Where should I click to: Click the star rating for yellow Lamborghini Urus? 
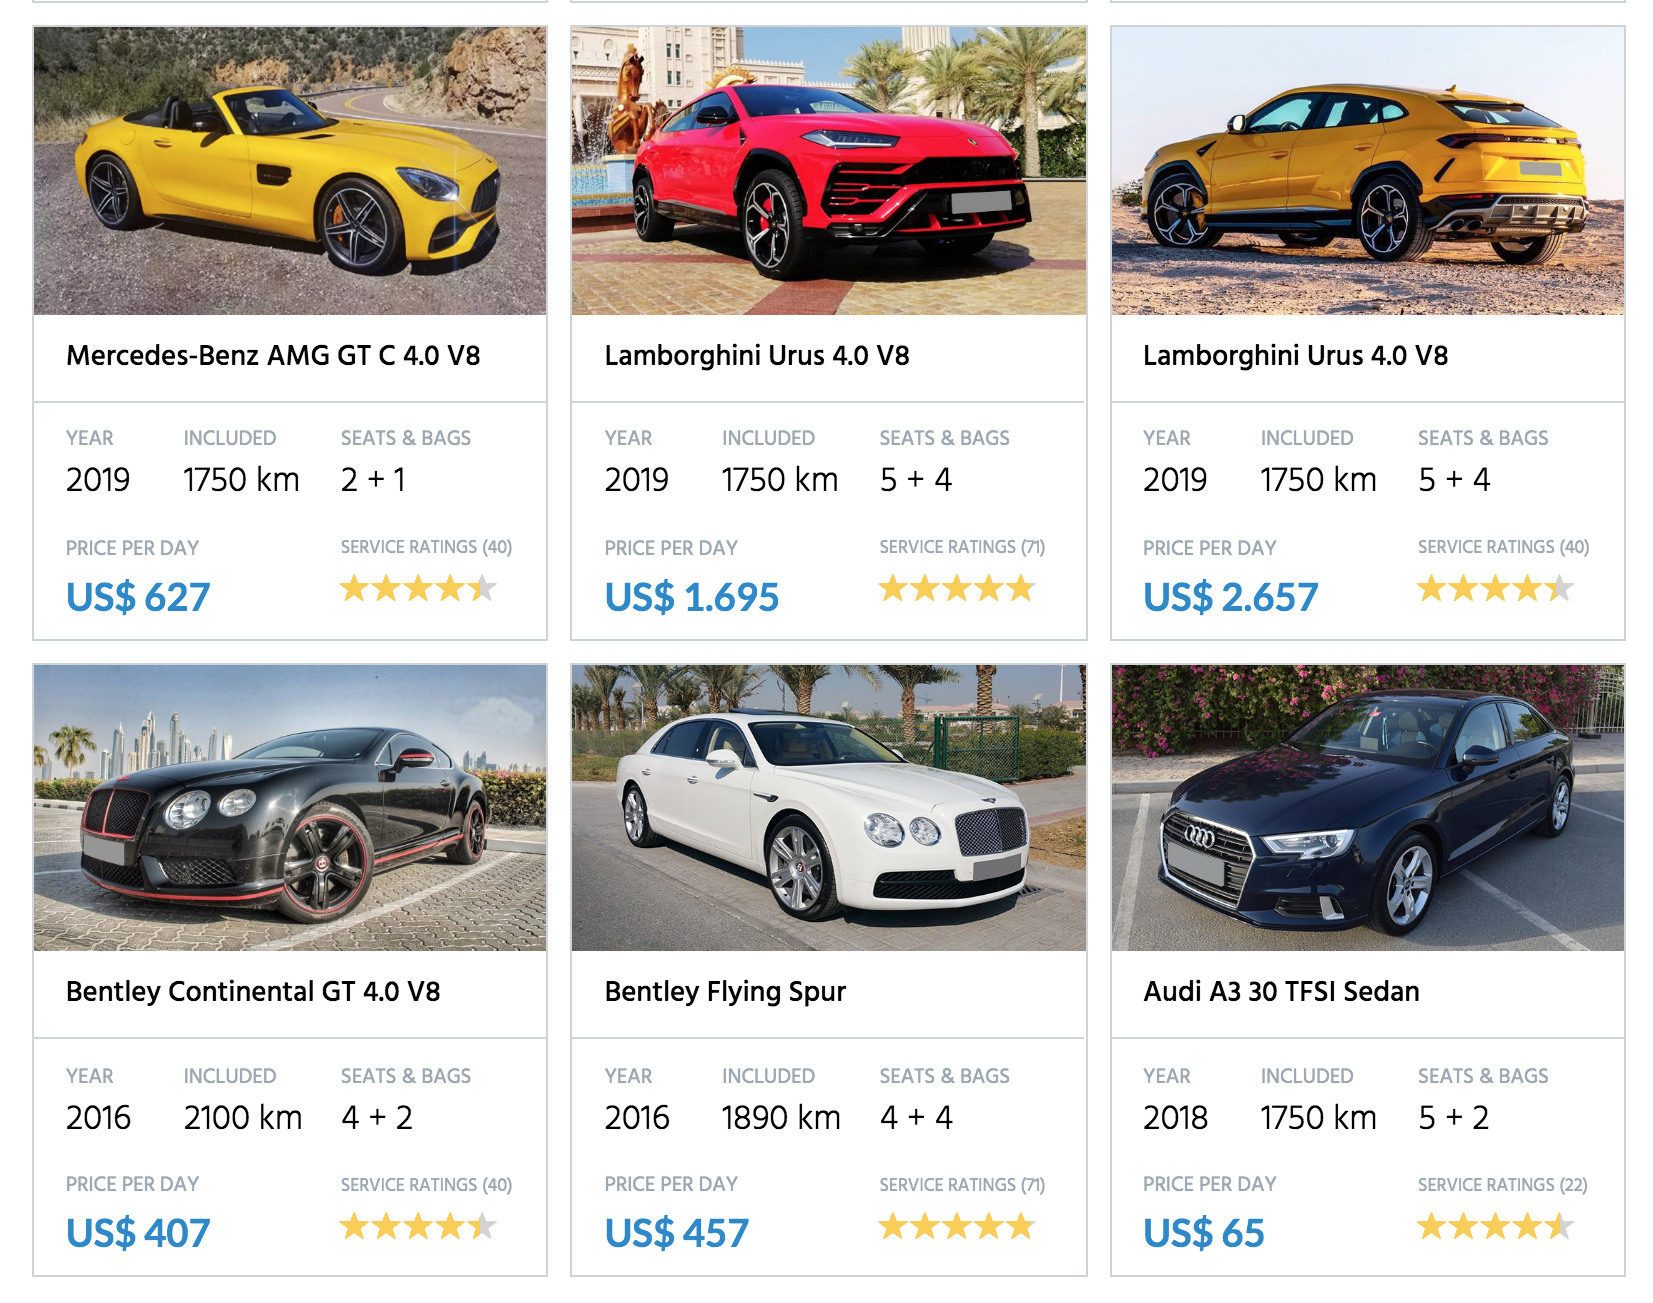(1492, 588)
